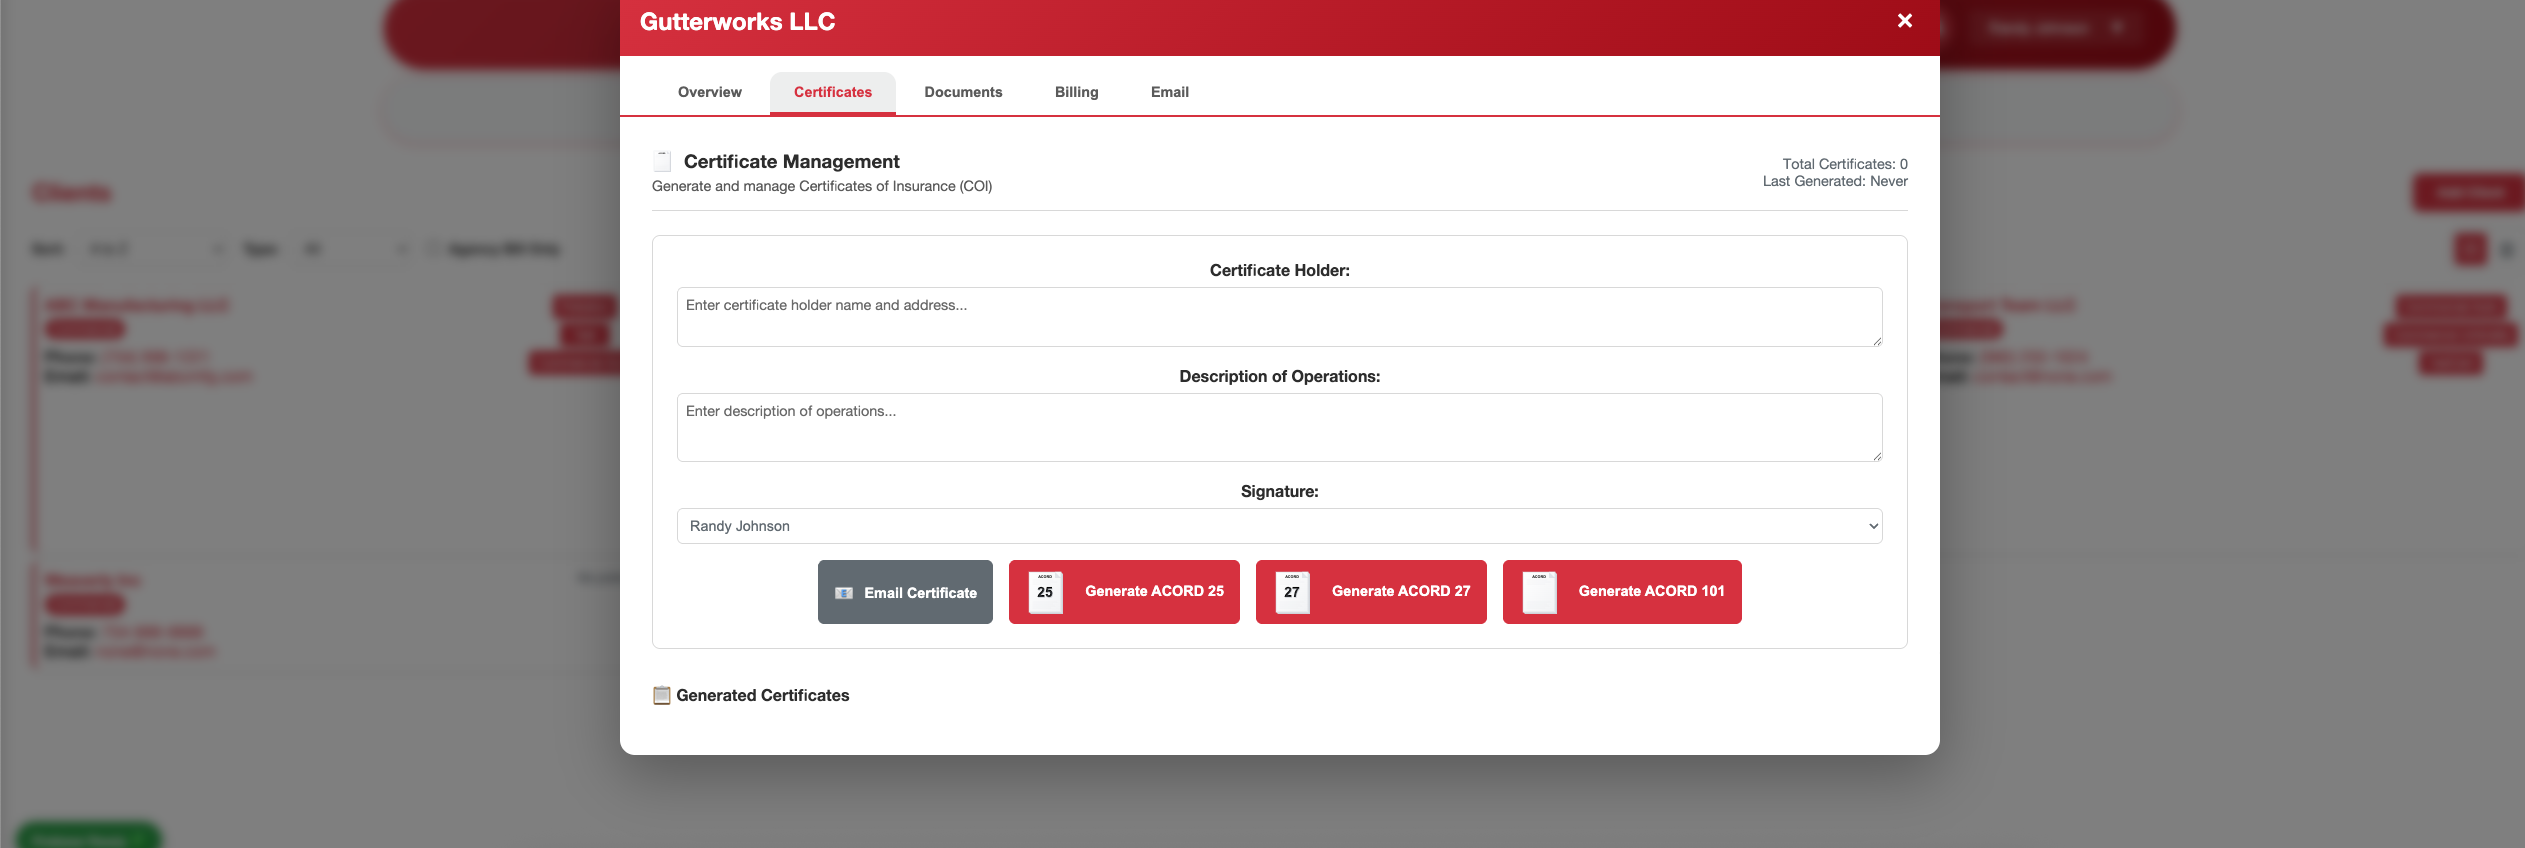Expand the Signature dropdown showing Randy Johnson
The width and height of the screenshot is (2525, 848).
coord(1279,526)
